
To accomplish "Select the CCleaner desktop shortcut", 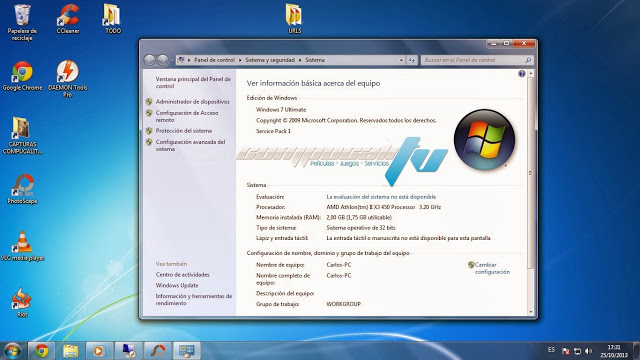I will tap(68, 19).
